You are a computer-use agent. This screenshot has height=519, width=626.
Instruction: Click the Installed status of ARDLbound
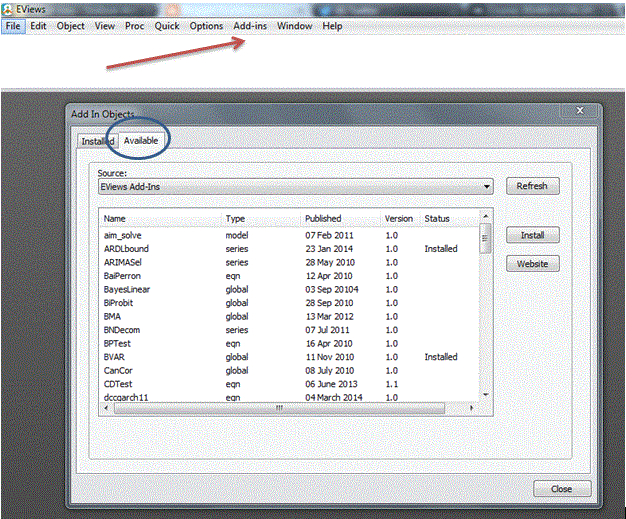pos(441,249)
